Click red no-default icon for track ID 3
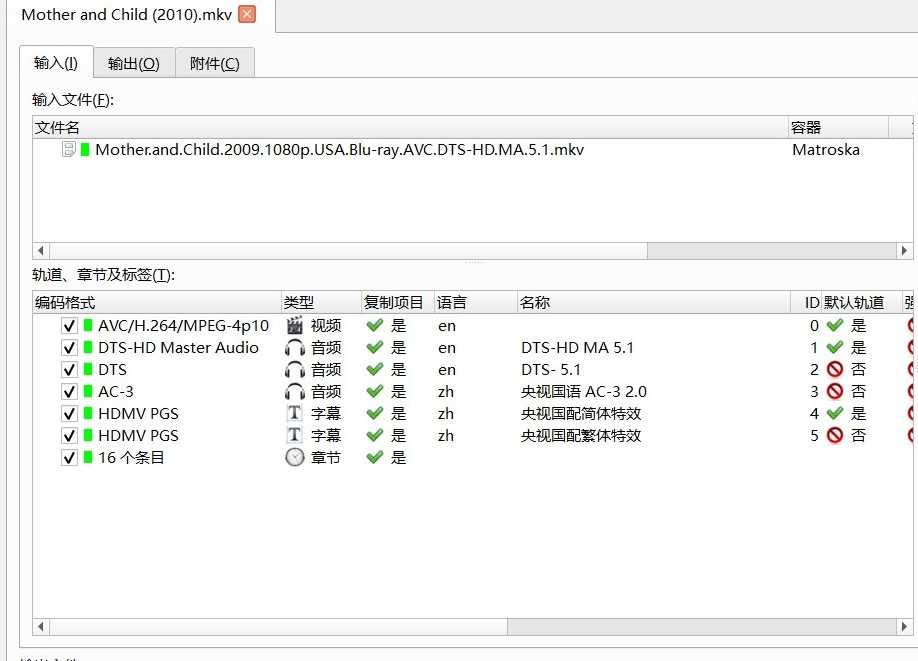Image resolution: width=918 pixels, height=661 pixels. click(x=835, y=392)
